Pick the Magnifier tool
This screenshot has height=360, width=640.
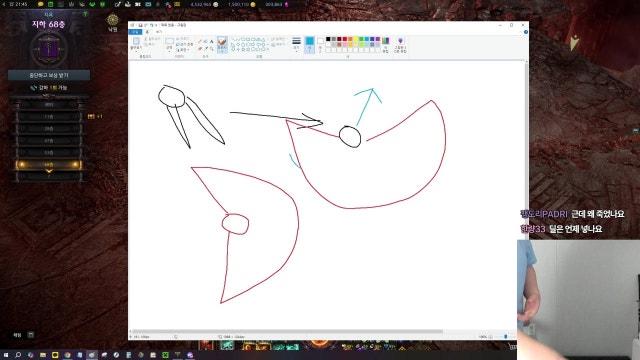(x=211, y=49)
